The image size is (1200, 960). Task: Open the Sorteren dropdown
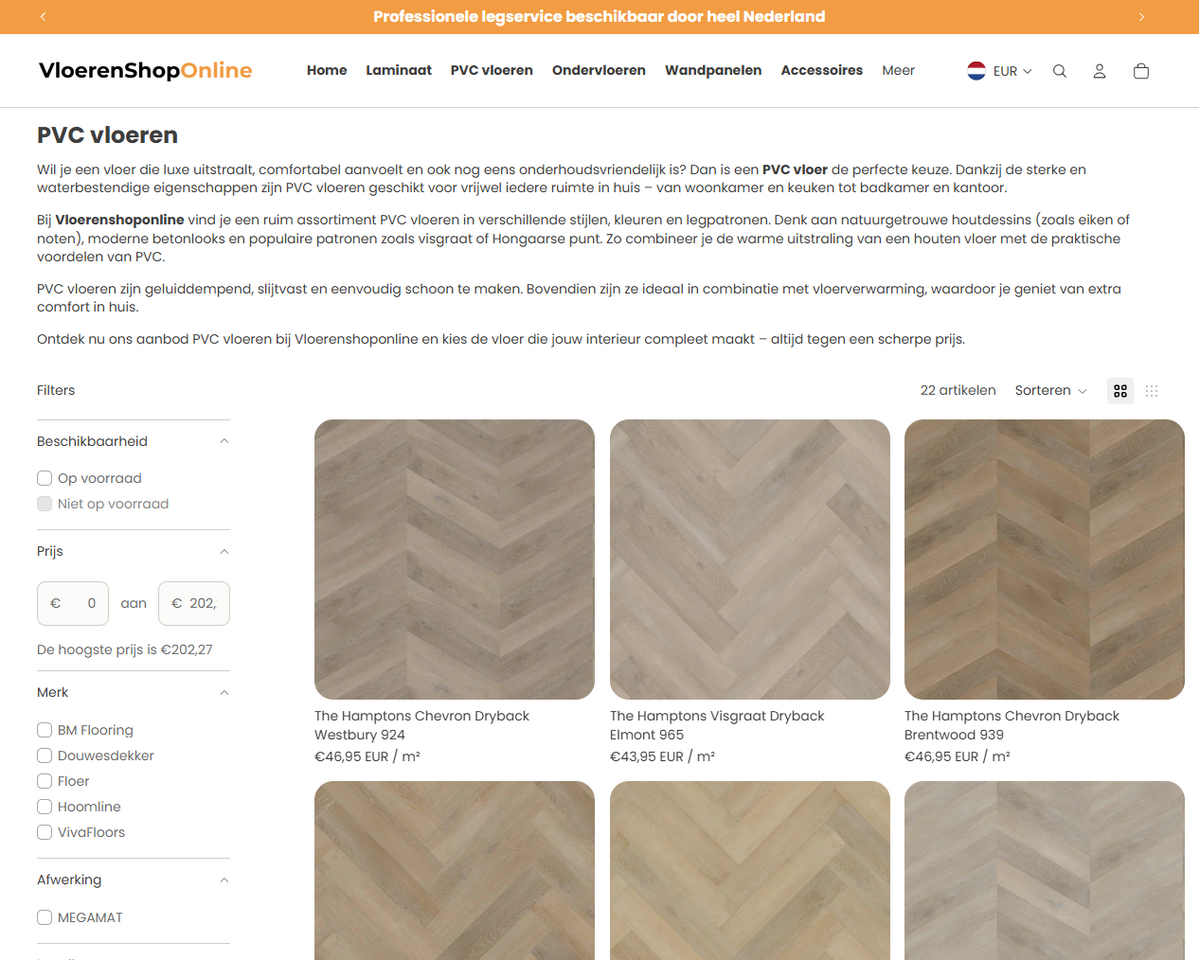(x=1050, y=391)
